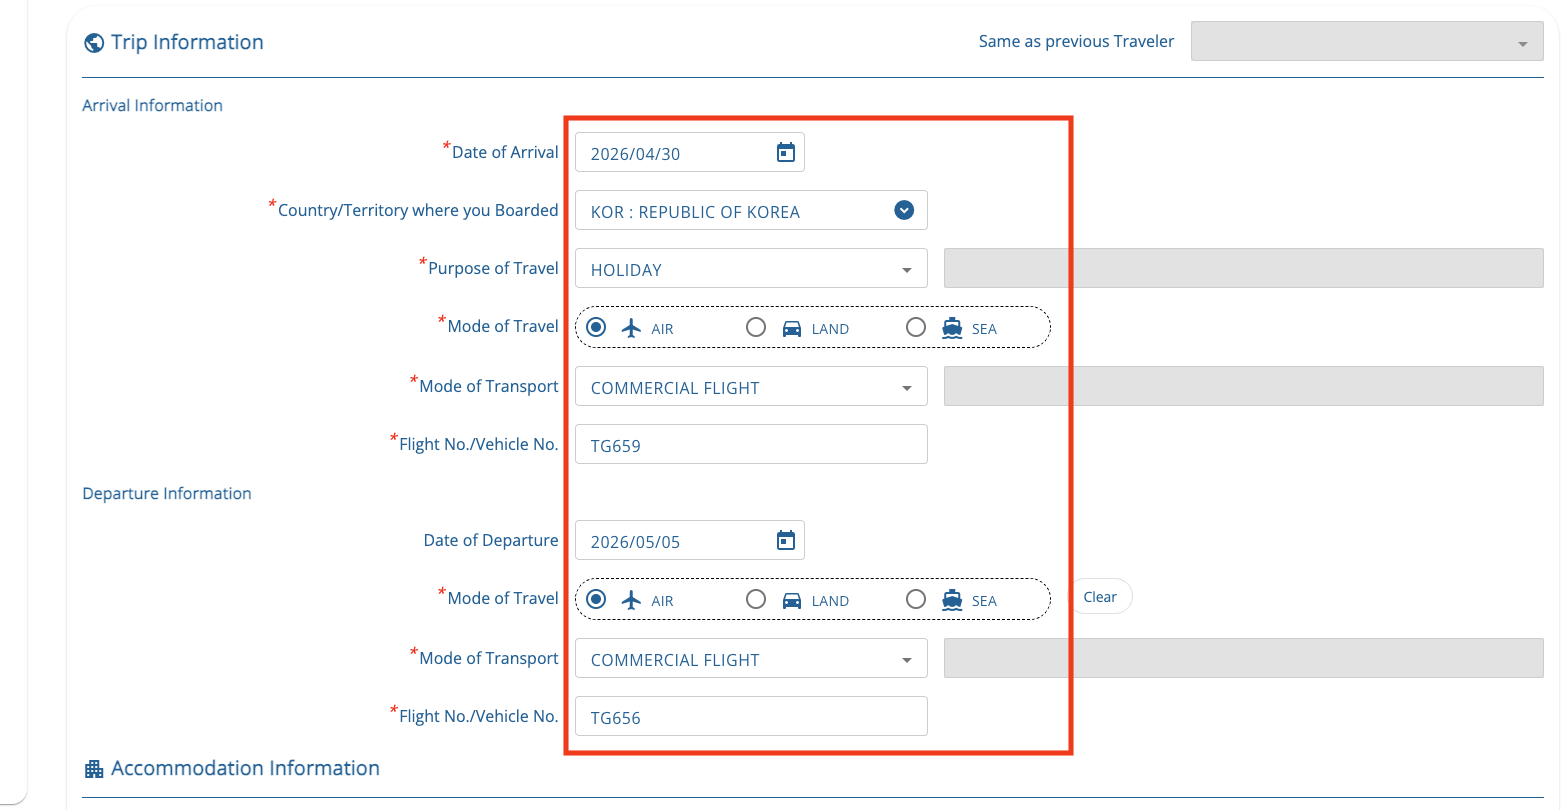Select the arrival LAND radio button
The image size is (1567, 810).
coord(756,327)
